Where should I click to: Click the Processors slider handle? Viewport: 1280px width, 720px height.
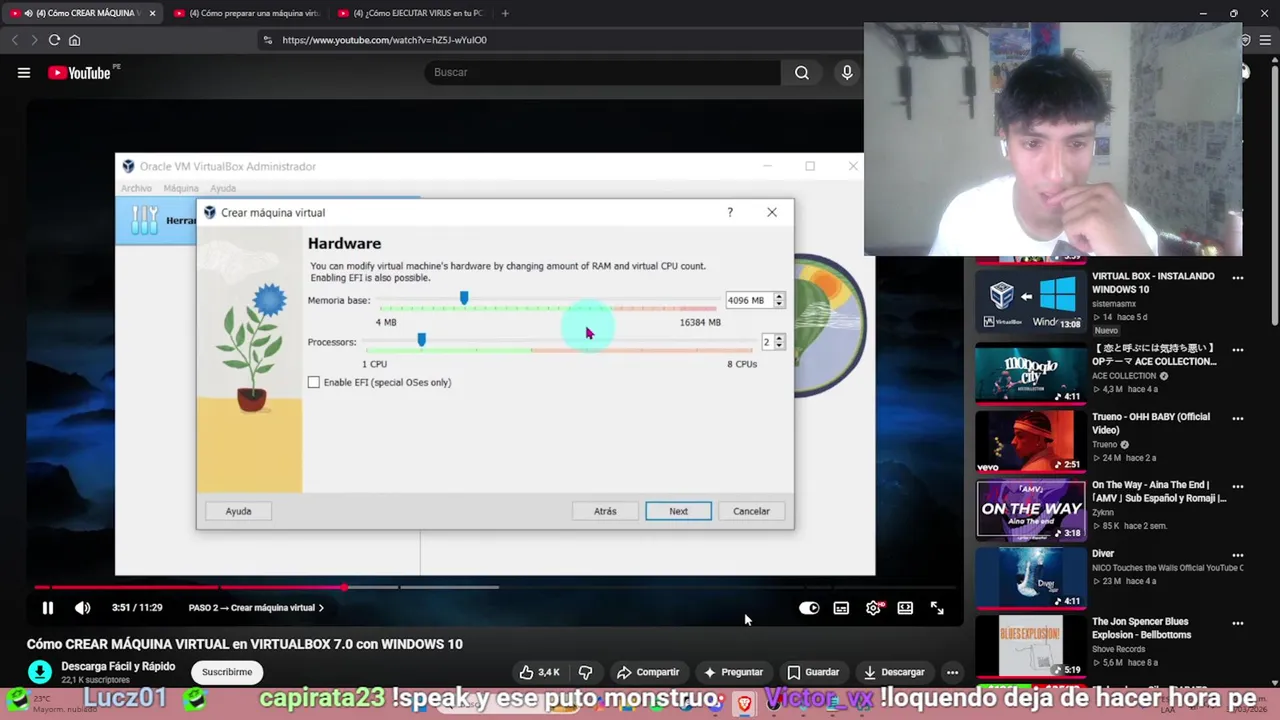[421, 340]
